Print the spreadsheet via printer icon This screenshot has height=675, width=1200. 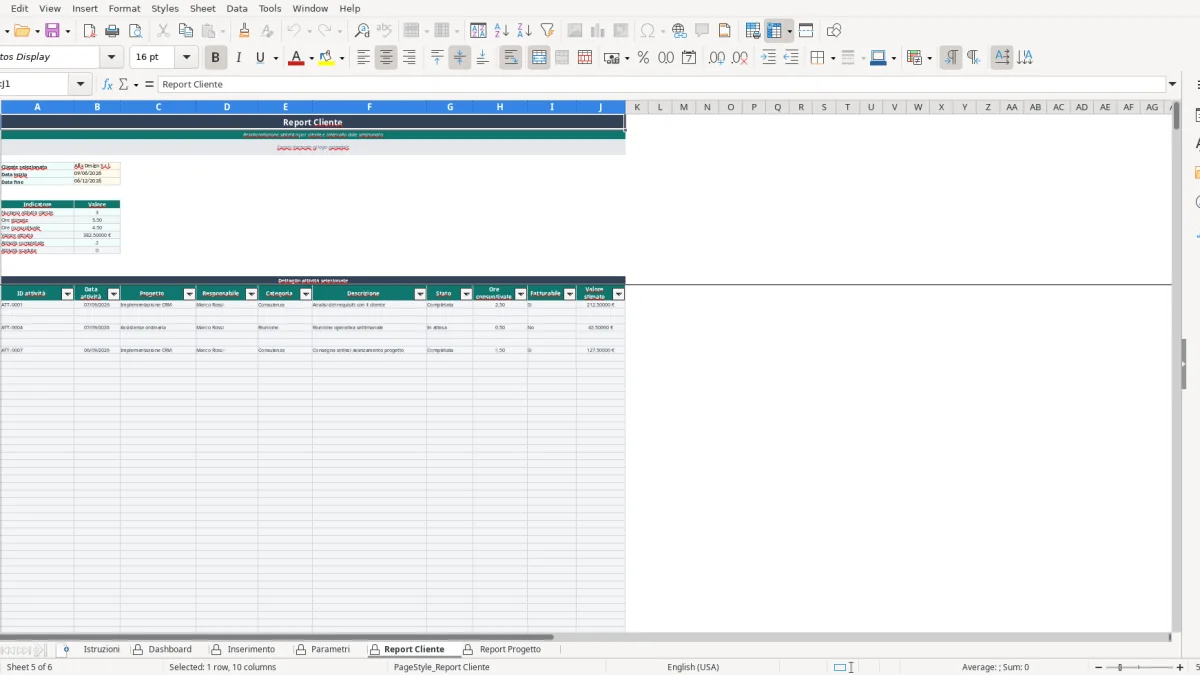(113, 31)
